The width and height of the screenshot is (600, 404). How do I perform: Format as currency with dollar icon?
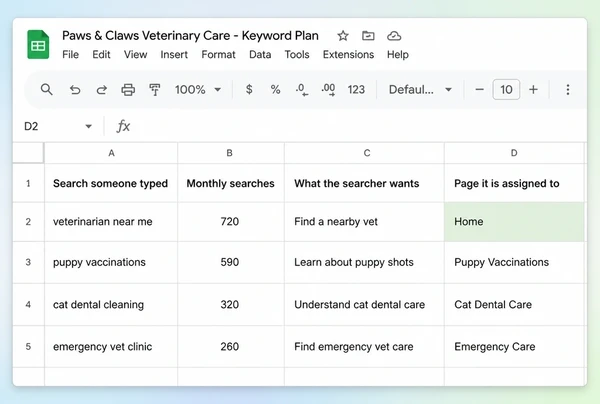coord(249,90)
